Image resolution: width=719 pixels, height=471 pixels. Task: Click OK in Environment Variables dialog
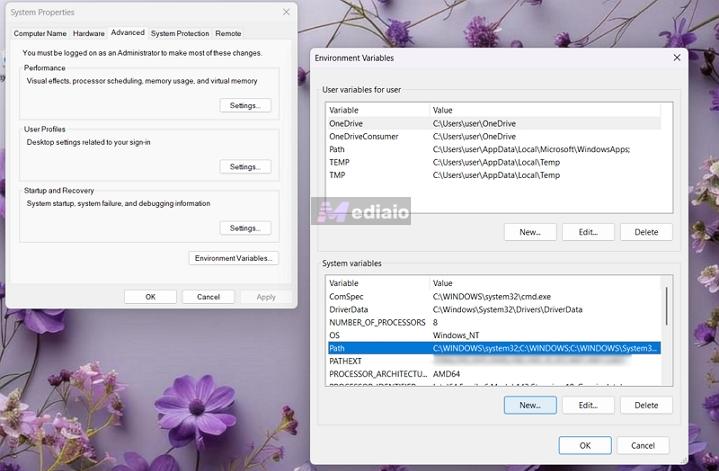pyautogui.click(x=585, y=445)
